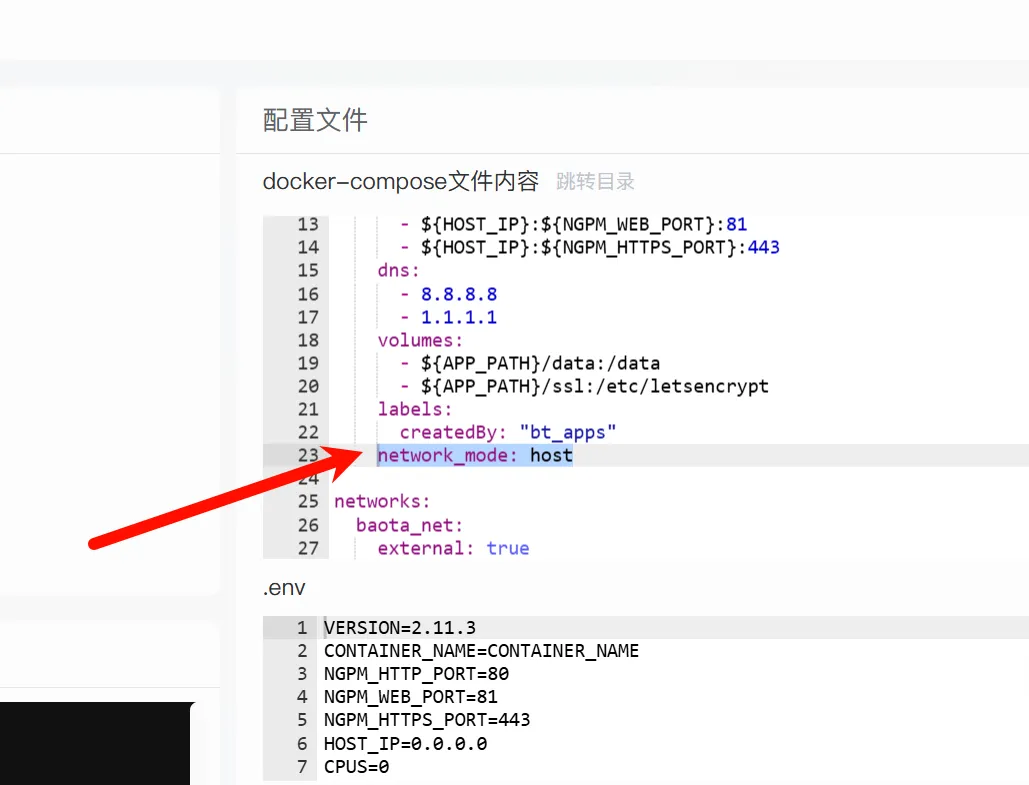1029x785 pixels.
Task: Click the volumes: key in compose file
Action: click(x=417, y=341)
